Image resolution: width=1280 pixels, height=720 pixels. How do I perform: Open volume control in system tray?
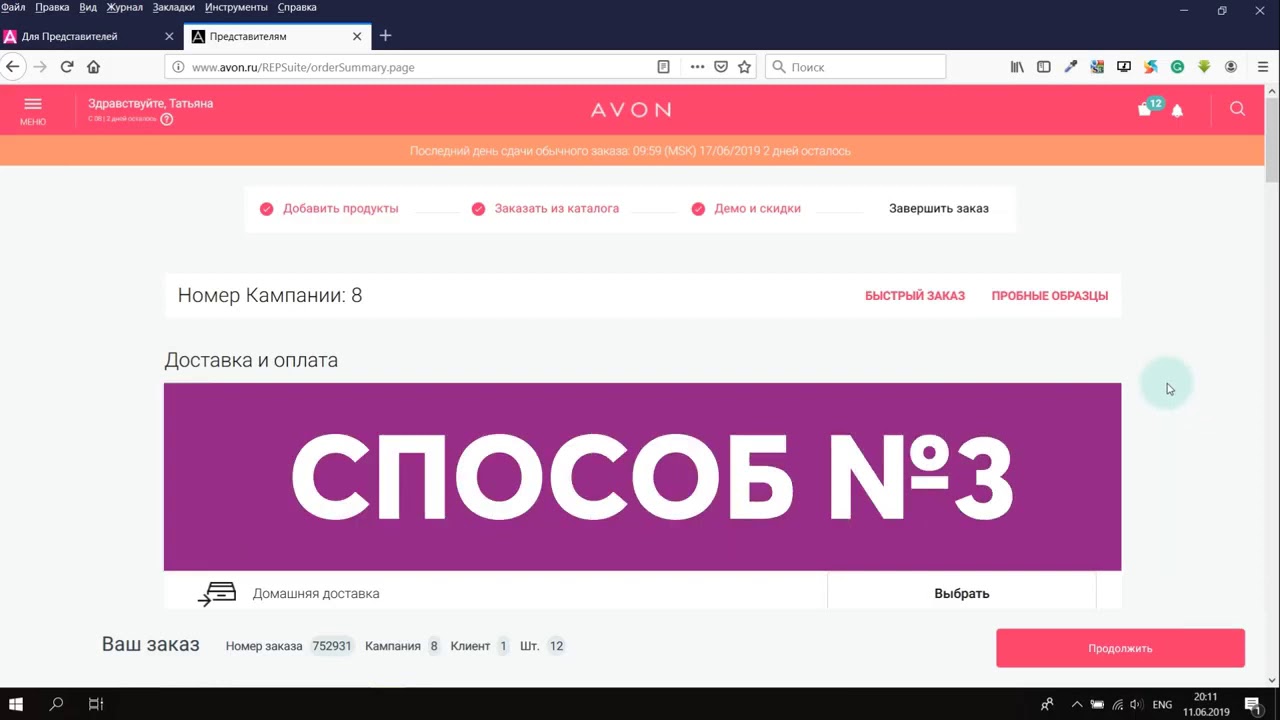[1136, 704]
